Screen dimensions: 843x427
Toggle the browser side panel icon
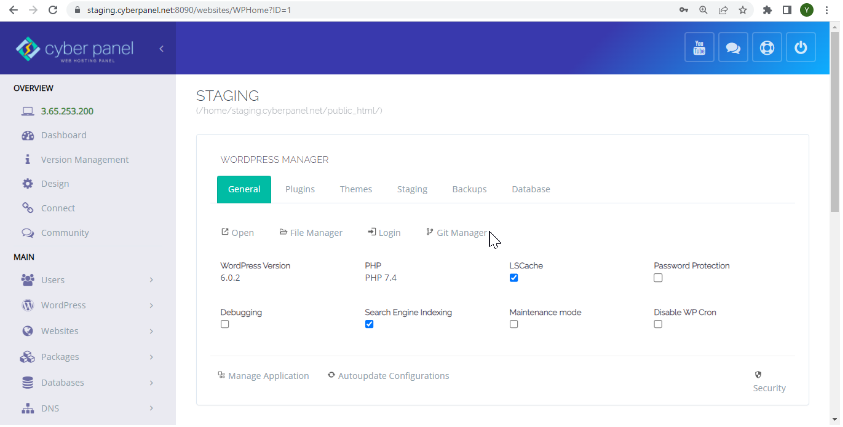(x=787, y=10)
